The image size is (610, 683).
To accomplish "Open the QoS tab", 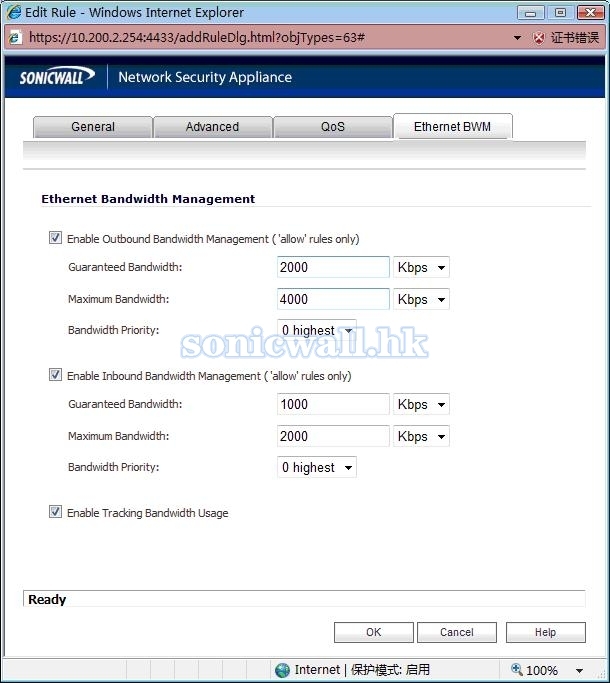I will pyautogui.click(x=332, y=127).
